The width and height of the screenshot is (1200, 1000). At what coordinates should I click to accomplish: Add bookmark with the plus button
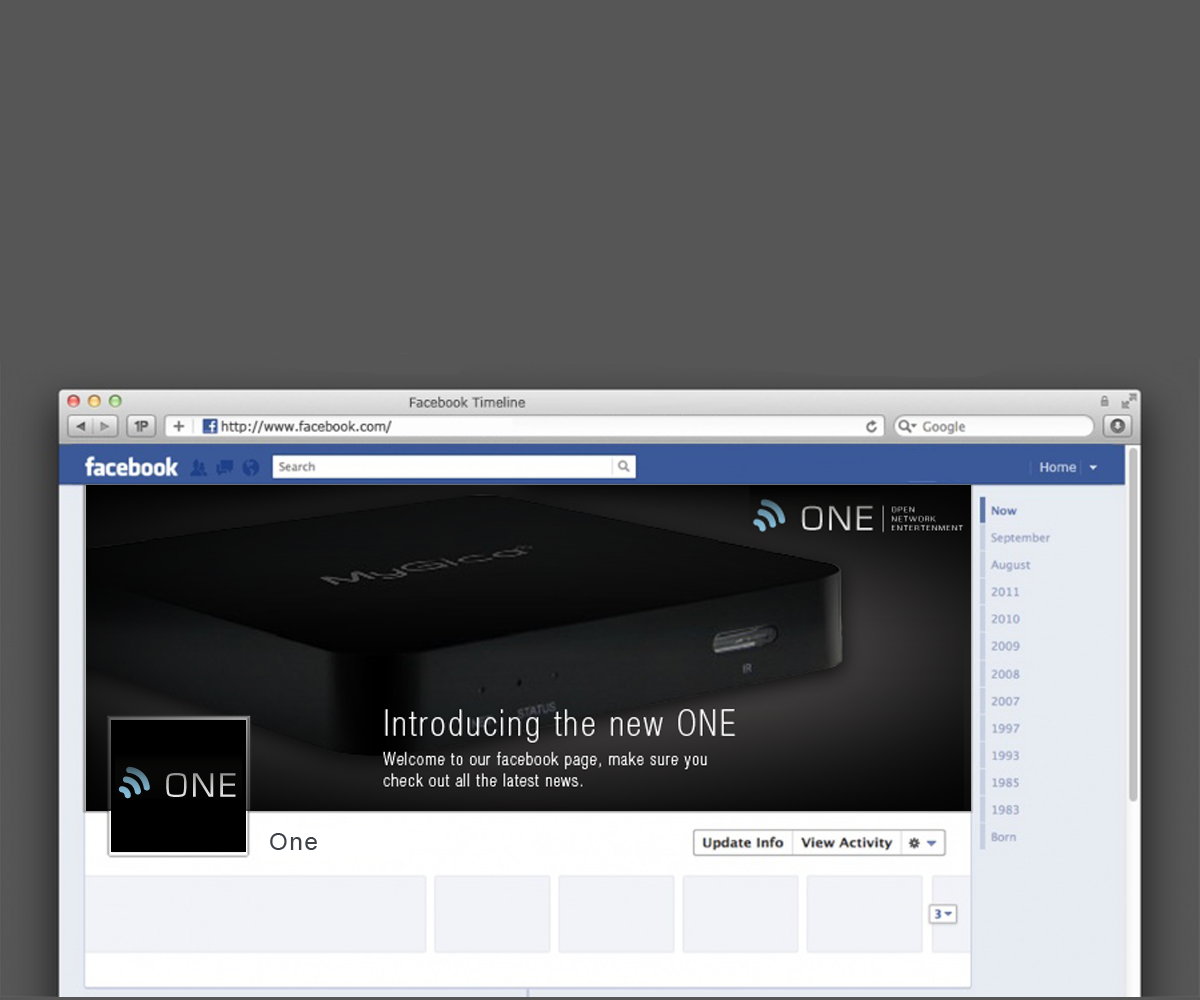click(x=179, y=426)
